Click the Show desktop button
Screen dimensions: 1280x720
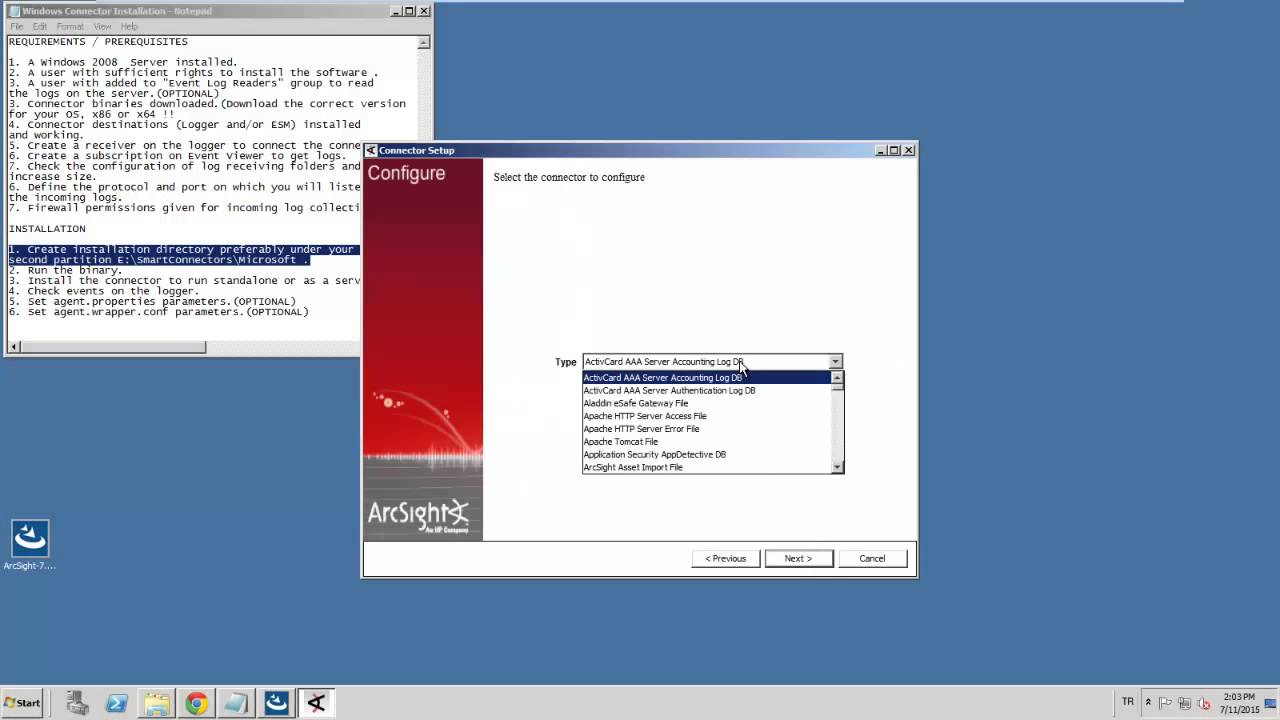coord(1272,703)
